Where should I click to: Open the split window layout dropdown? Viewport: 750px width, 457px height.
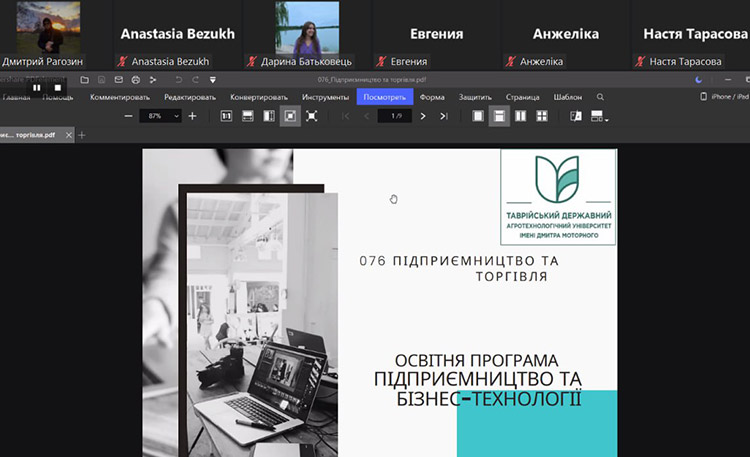[599, 116]
